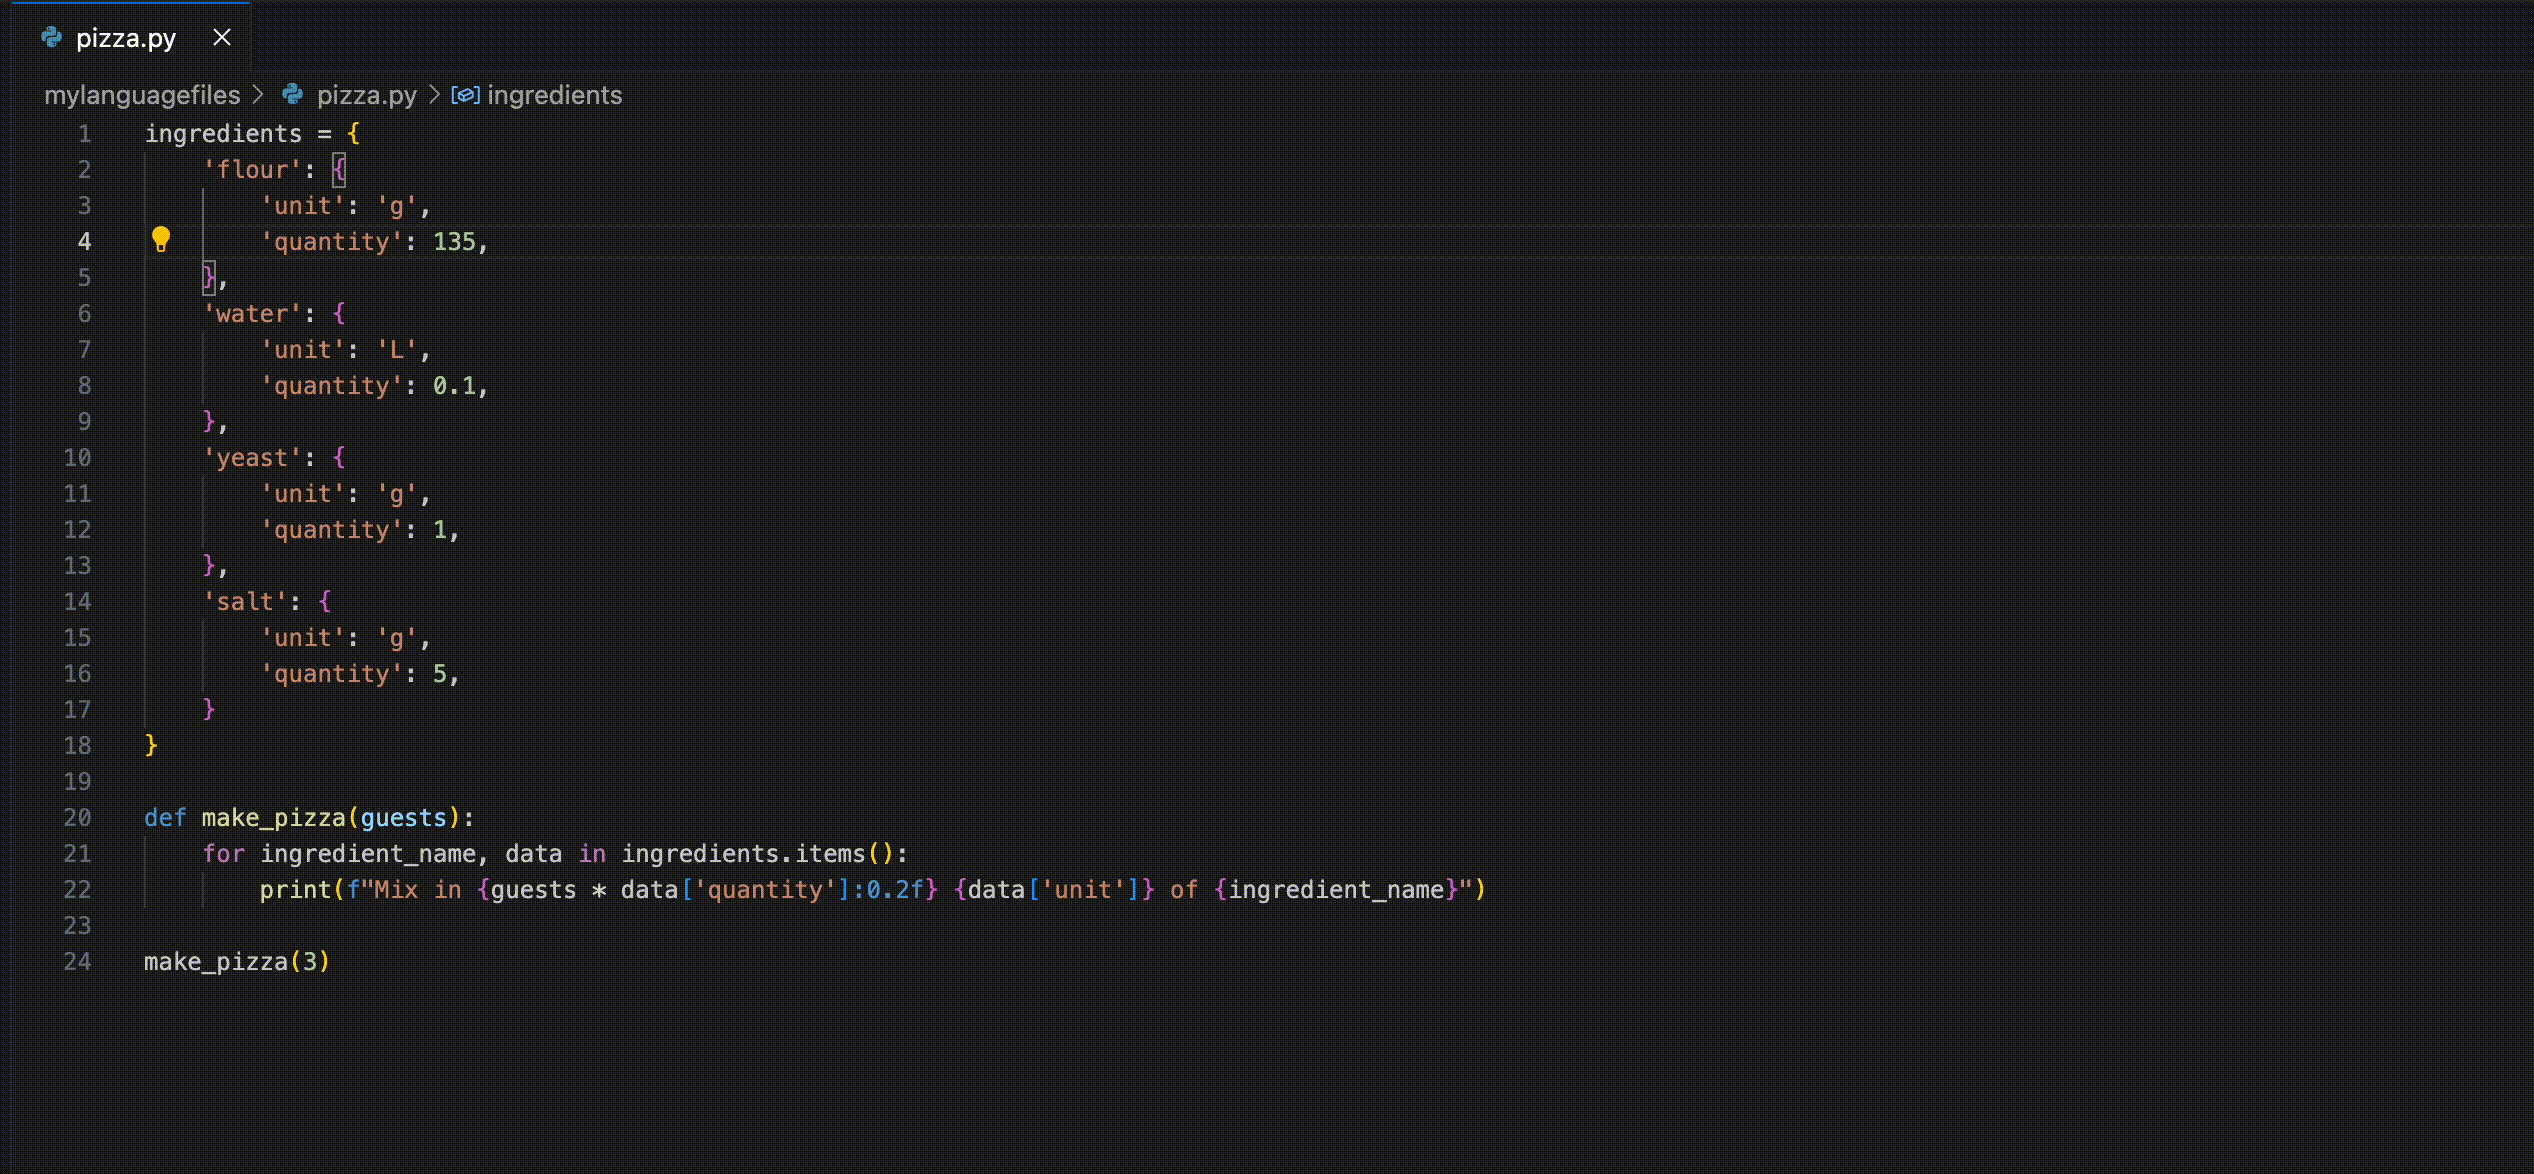Place cursor on make_pizza function name
Viewport: 2534px width, 1174px height.
tap(273, 818)
